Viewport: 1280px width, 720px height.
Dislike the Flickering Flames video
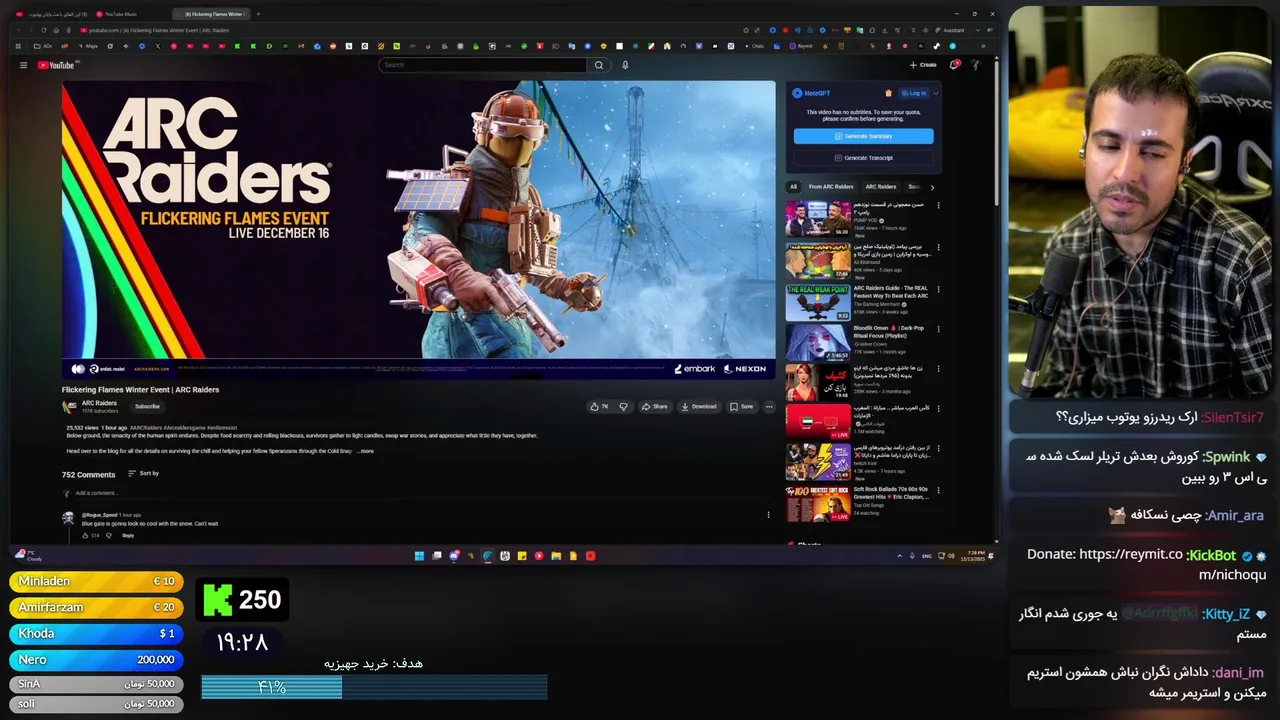tap(623, 407)
